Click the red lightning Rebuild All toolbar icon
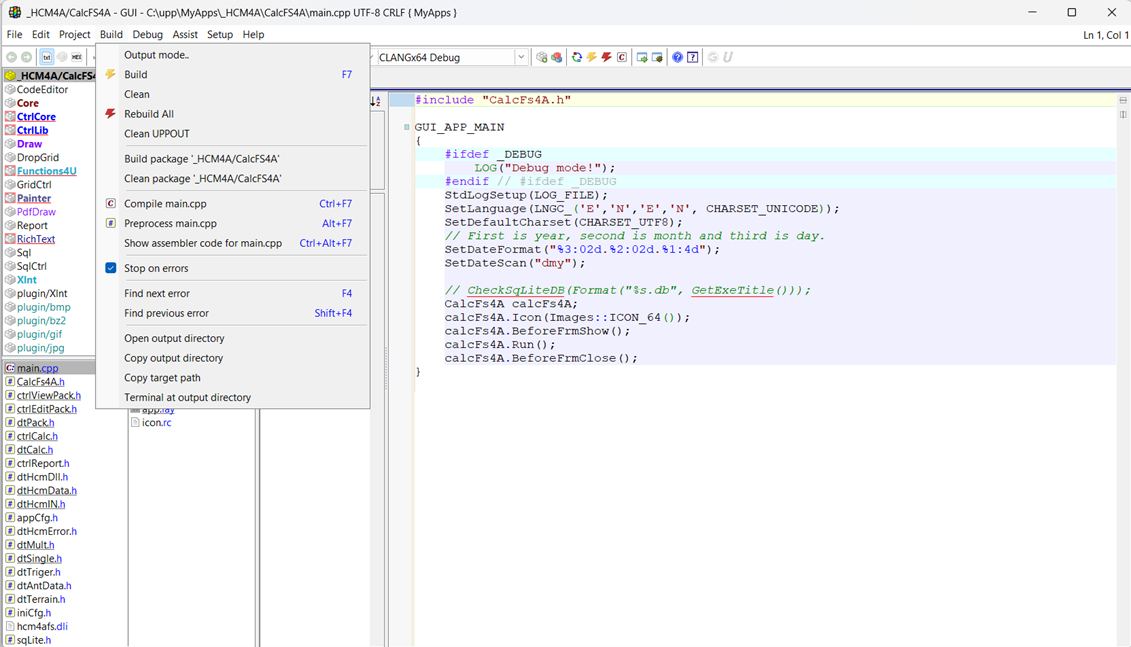This screenshot has height=647, width=1131. tap(606, 57)
